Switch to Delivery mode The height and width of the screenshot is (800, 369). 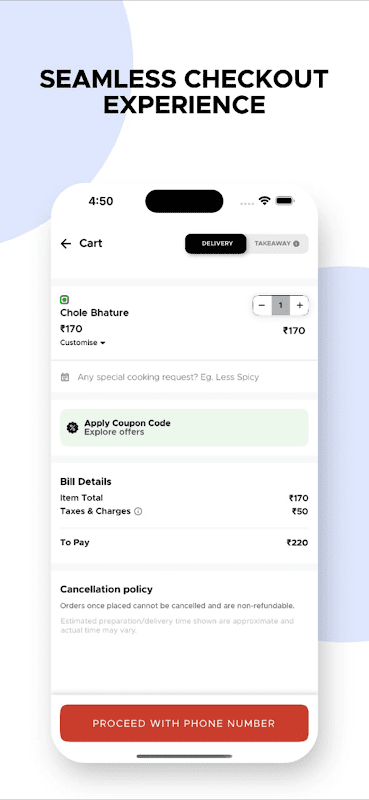(216, 244)
